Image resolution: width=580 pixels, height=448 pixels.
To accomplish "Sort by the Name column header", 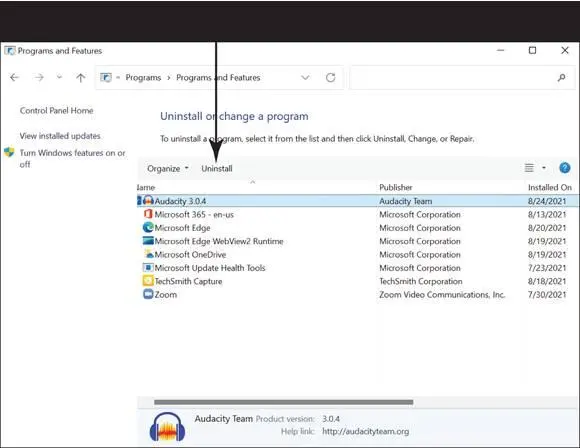I will pos(146,188).
